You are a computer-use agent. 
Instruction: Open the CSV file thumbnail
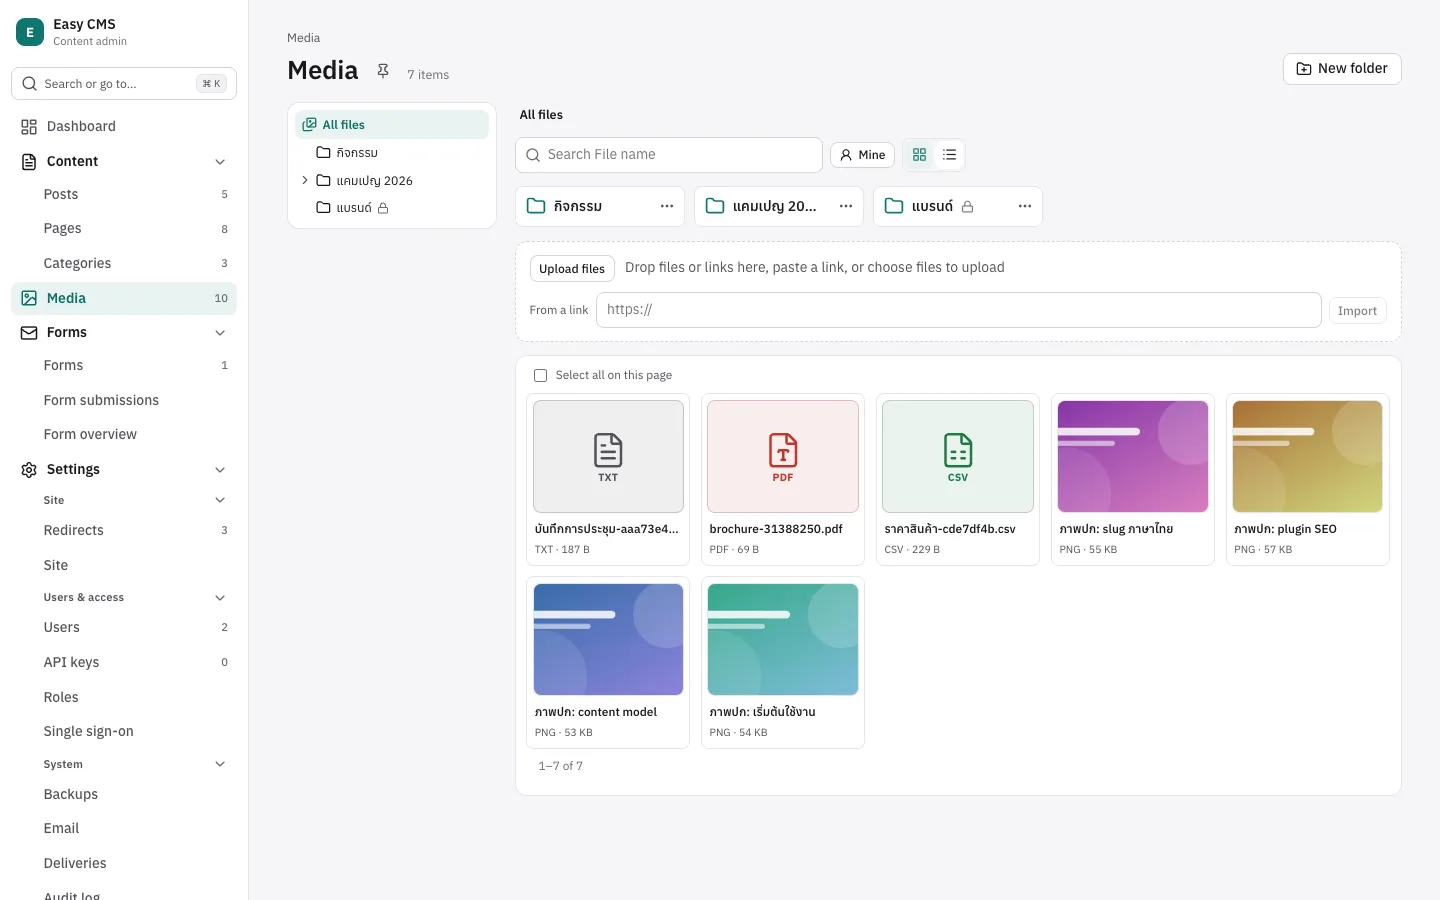pos(958,457)
